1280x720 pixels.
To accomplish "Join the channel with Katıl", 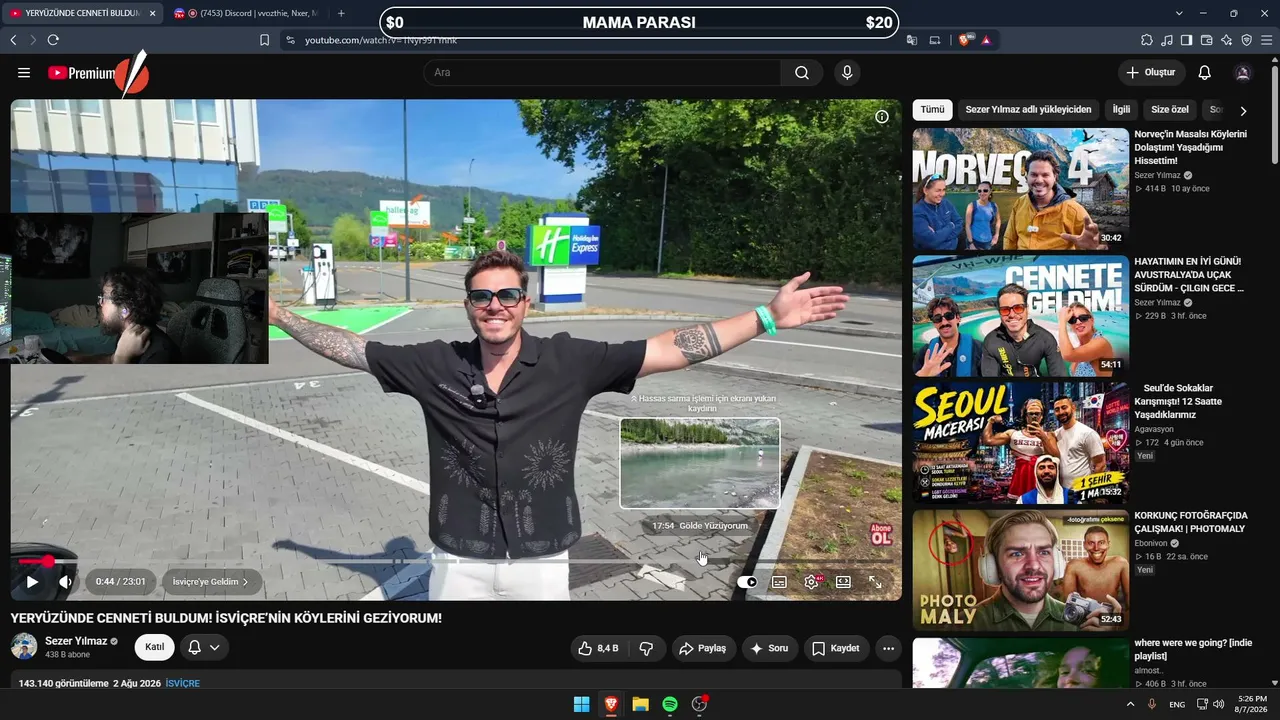I will click(x=155, y=647).
